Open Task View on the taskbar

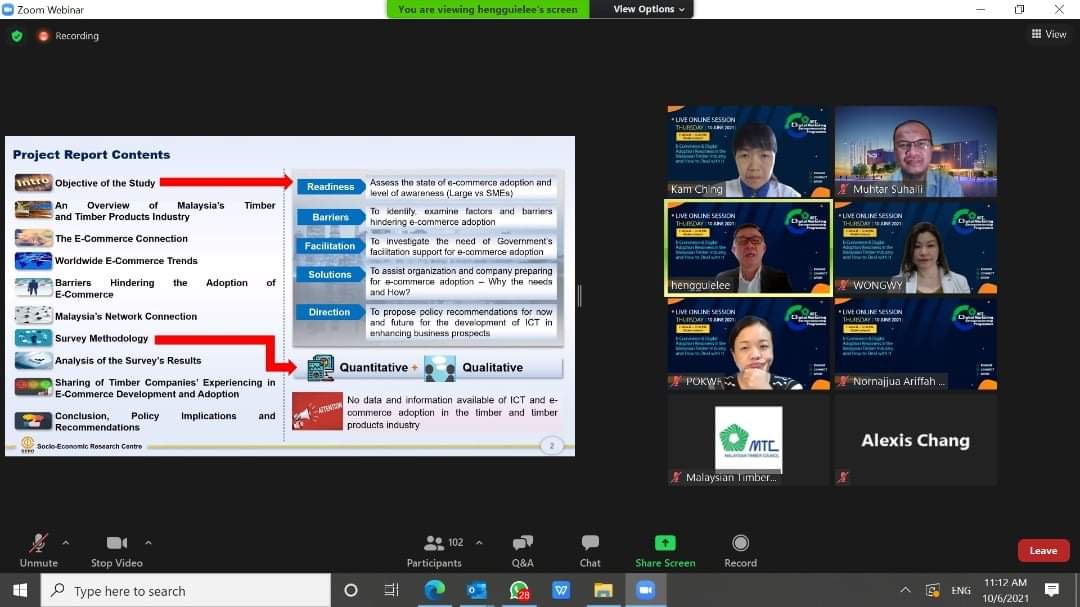pos(391,590)
